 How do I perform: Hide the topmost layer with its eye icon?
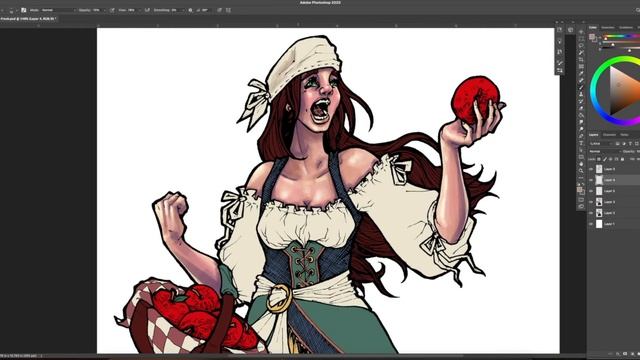pos(591,169)
